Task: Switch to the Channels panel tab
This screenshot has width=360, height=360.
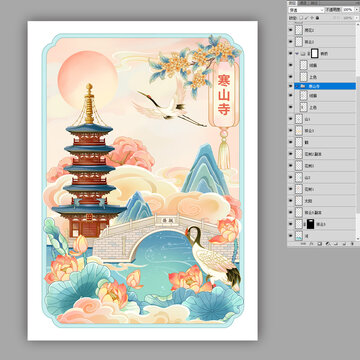Action: click(x=303, y=3)
